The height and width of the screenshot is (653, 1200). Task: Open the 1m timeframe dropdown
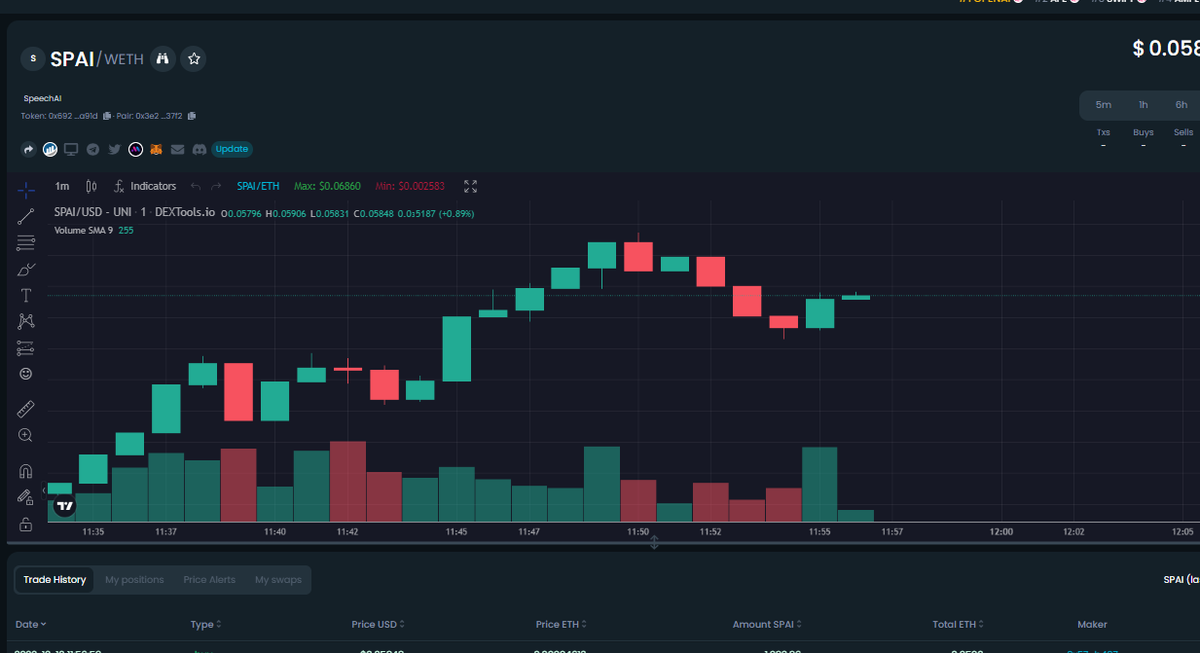pyautogui.click(x=62, y=186)
